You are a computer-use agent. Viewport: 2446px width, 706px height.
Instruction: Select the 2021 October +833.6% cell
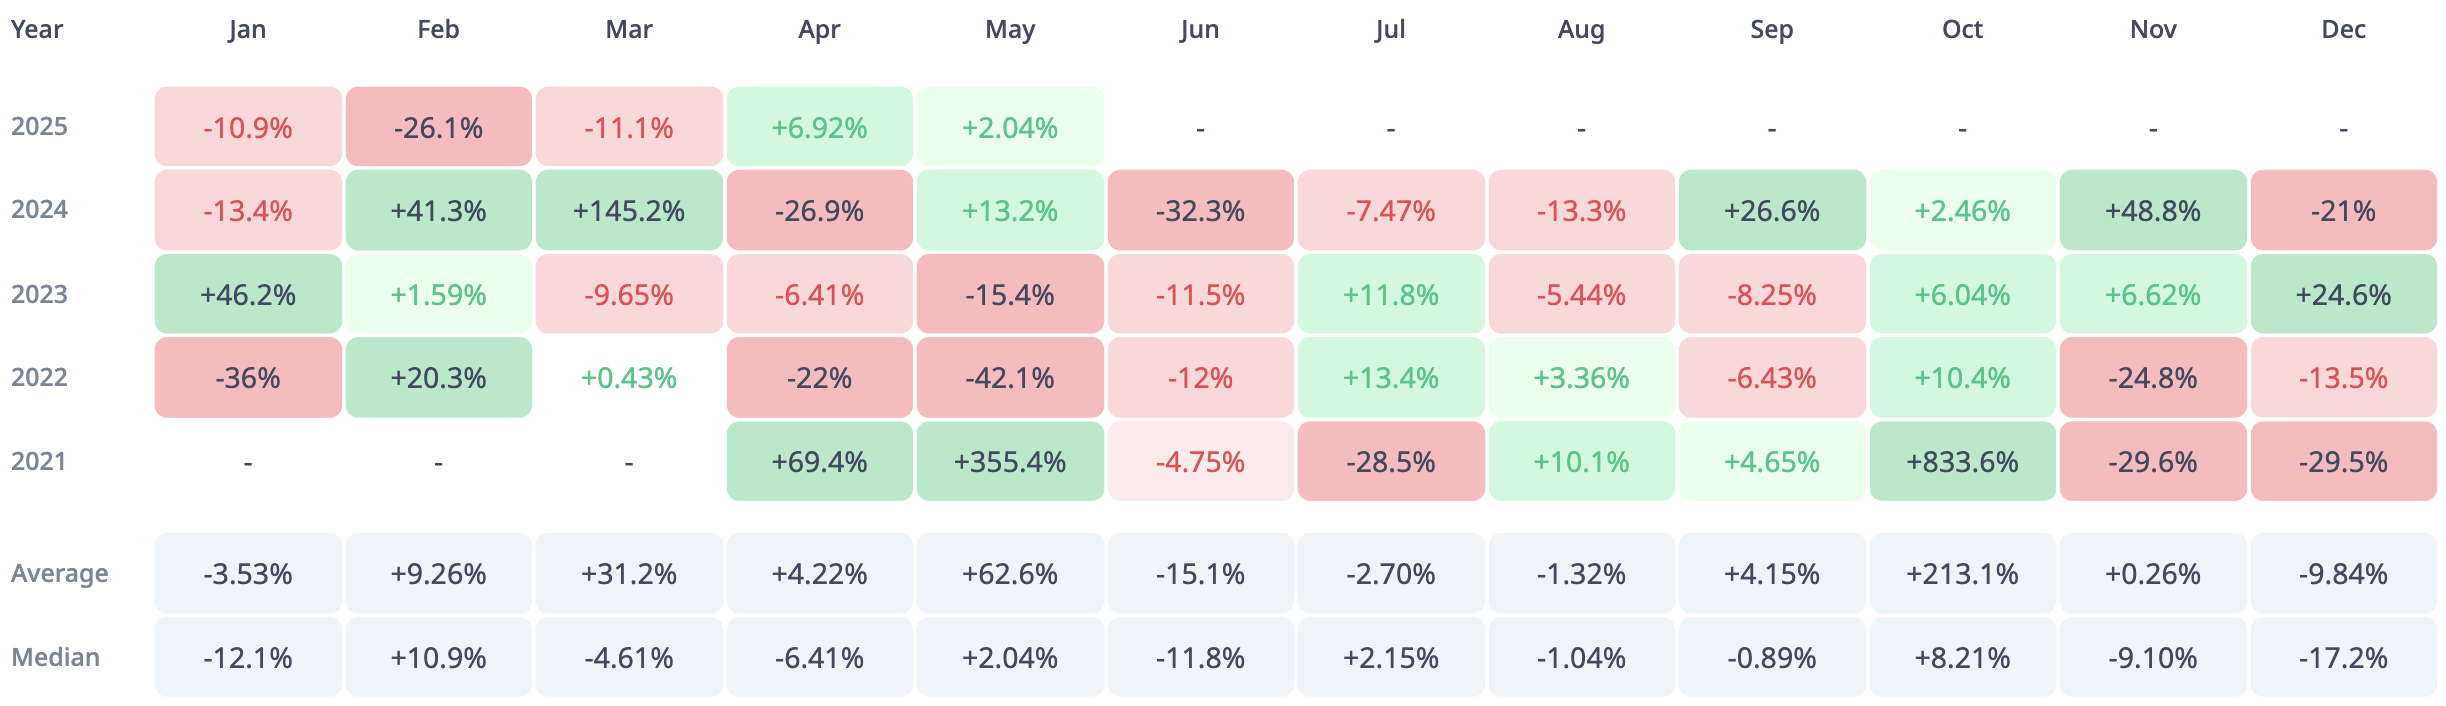pyautogui.click(x=1962, y=462)
